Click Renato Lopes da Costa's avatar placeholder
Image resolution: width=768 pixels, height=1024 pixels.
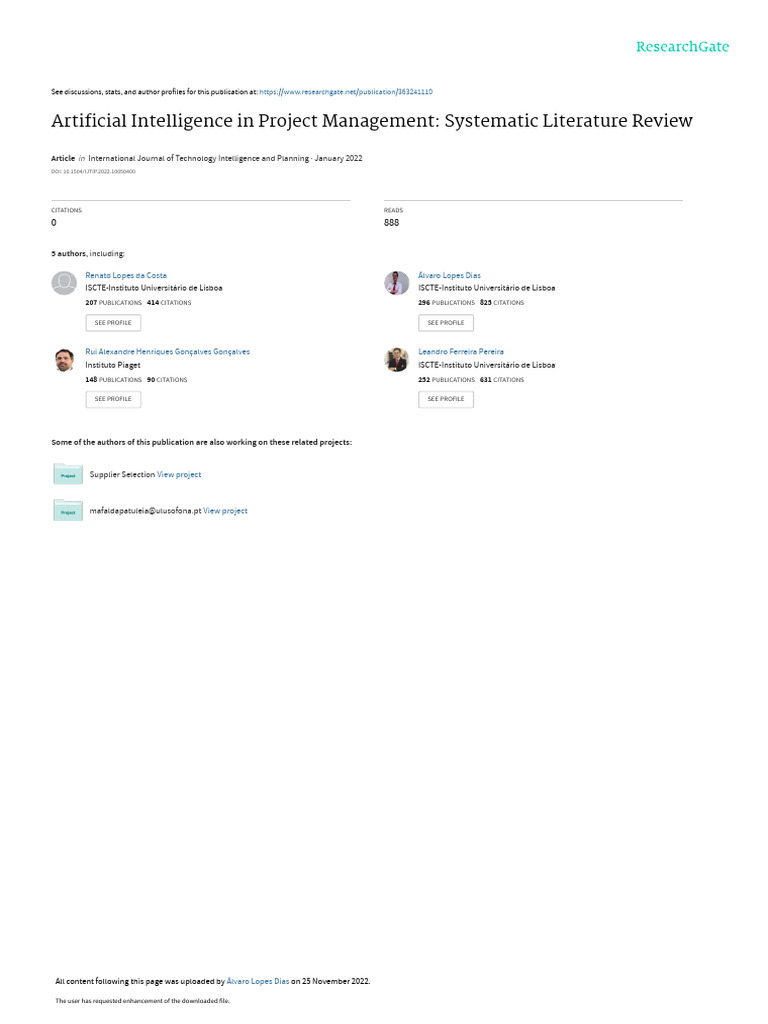[x=64, y=283]
